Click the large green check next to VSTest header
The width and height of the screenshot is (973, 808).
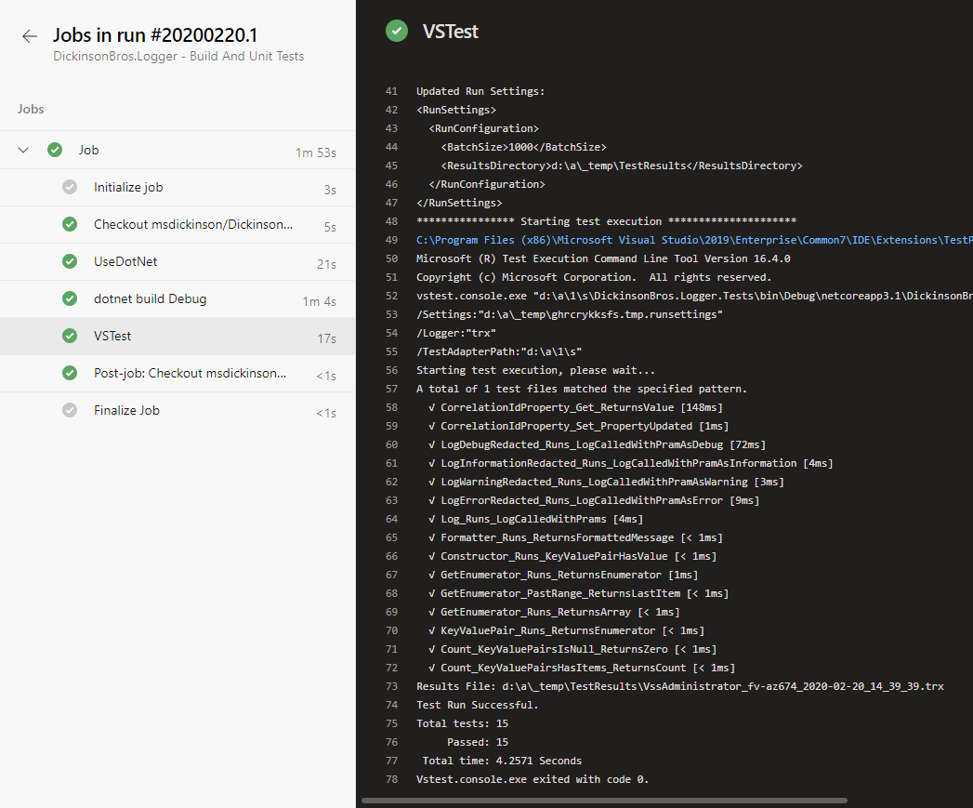point(397,31)
